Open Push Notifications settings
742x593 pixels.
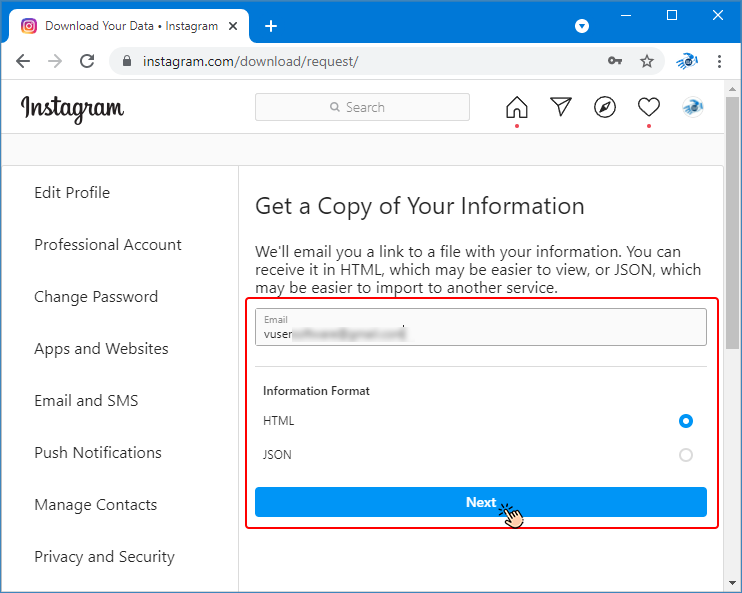[x=98, y=453]
